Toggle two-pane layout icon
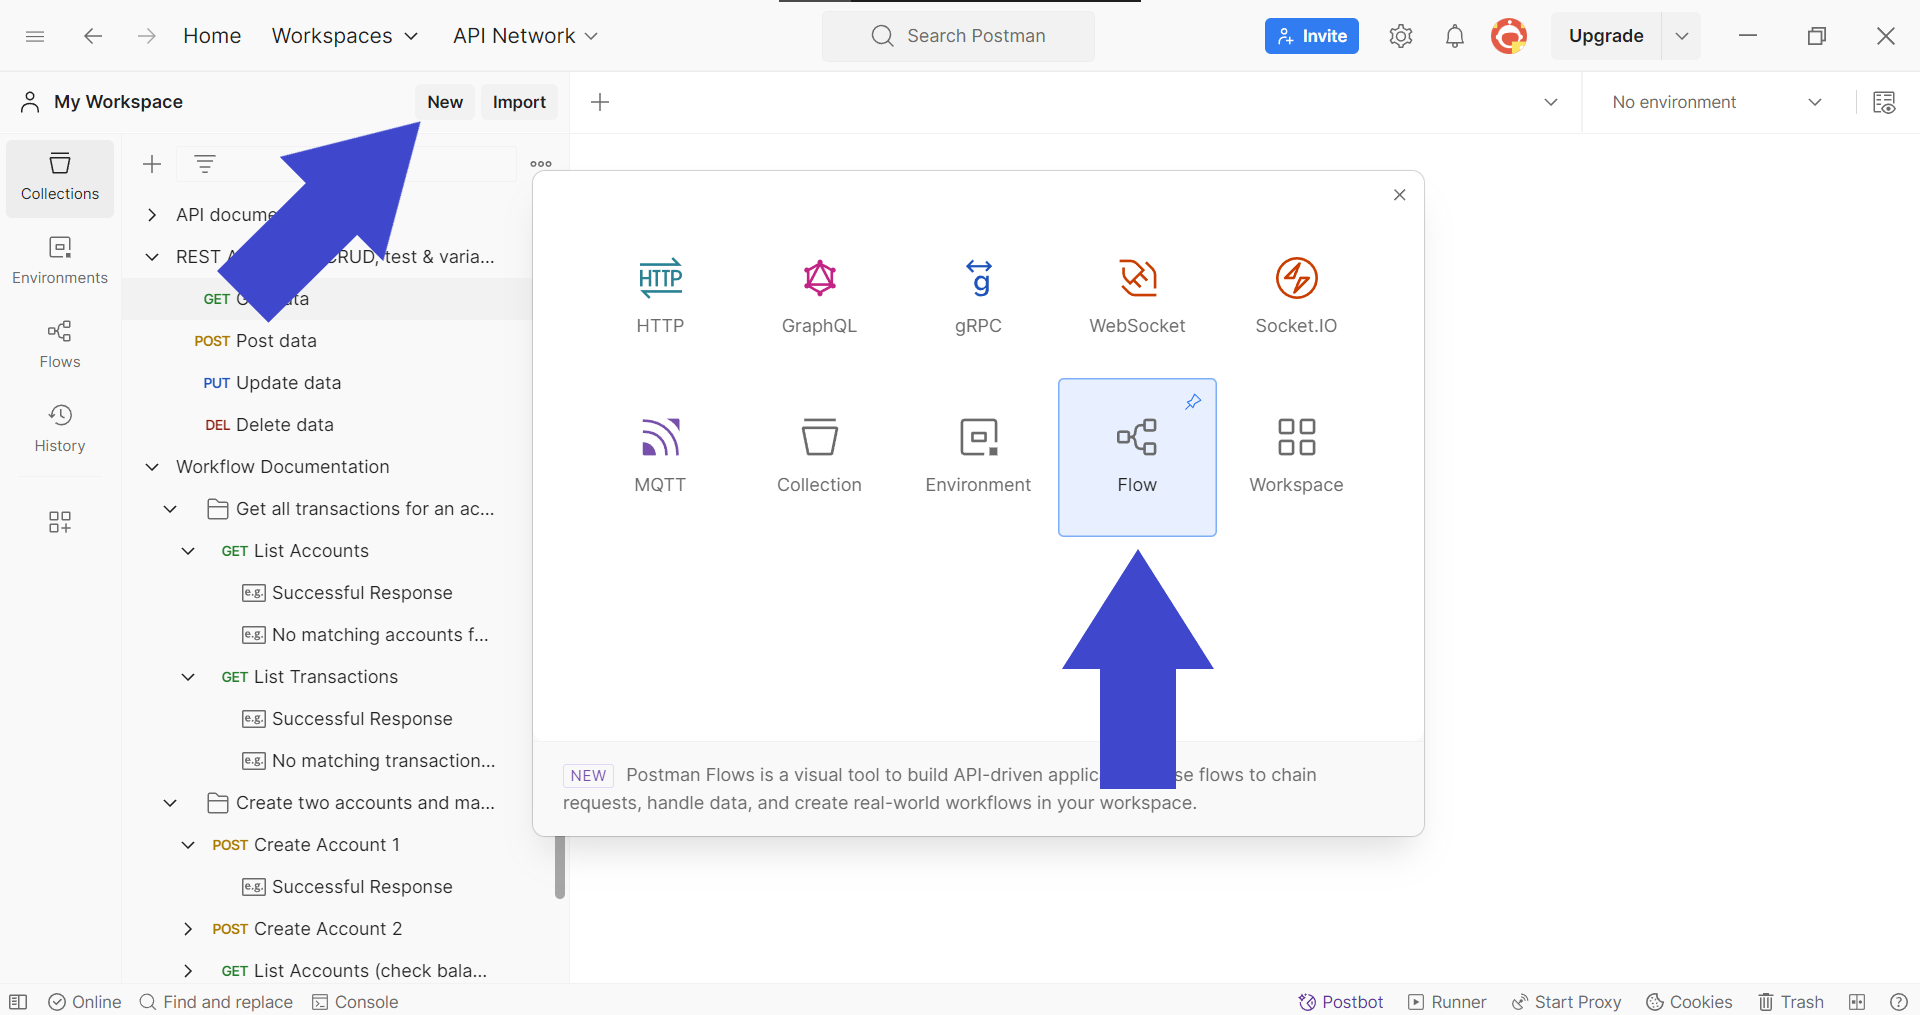The height and width of the screenshot is (1015, 1920). click(x=1857, y=1002)
